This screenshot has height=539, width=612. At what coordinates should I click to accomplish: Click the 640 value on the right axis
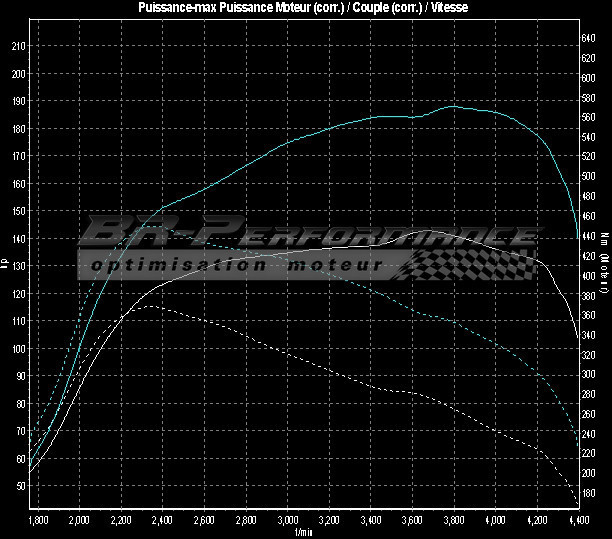589,37
